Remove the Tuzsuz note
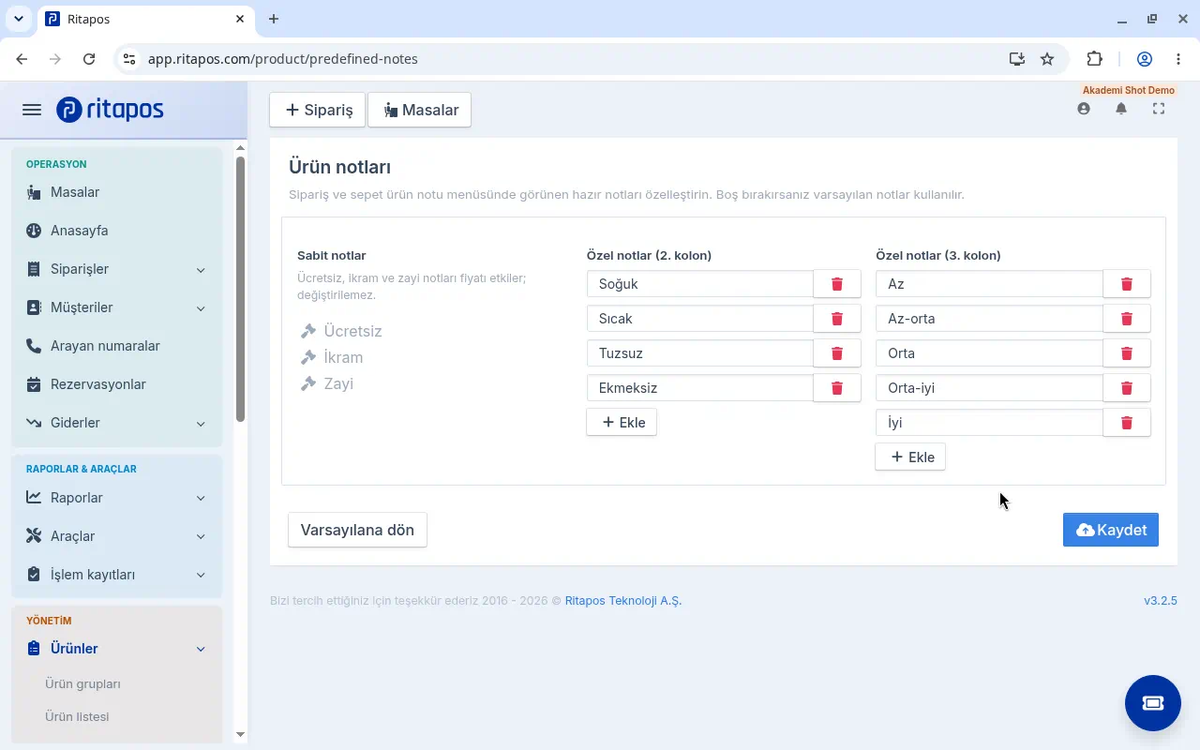This screenshot has width=1200, height=750. point(837,353)
